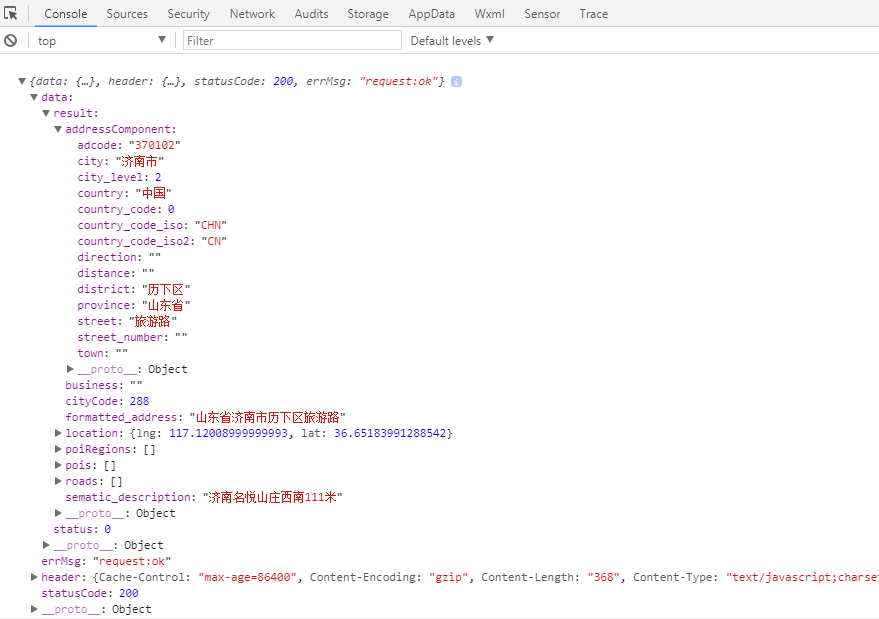Click the city value 济南市
The height and width of the screenshot is (619, 879).
(140, 161)
